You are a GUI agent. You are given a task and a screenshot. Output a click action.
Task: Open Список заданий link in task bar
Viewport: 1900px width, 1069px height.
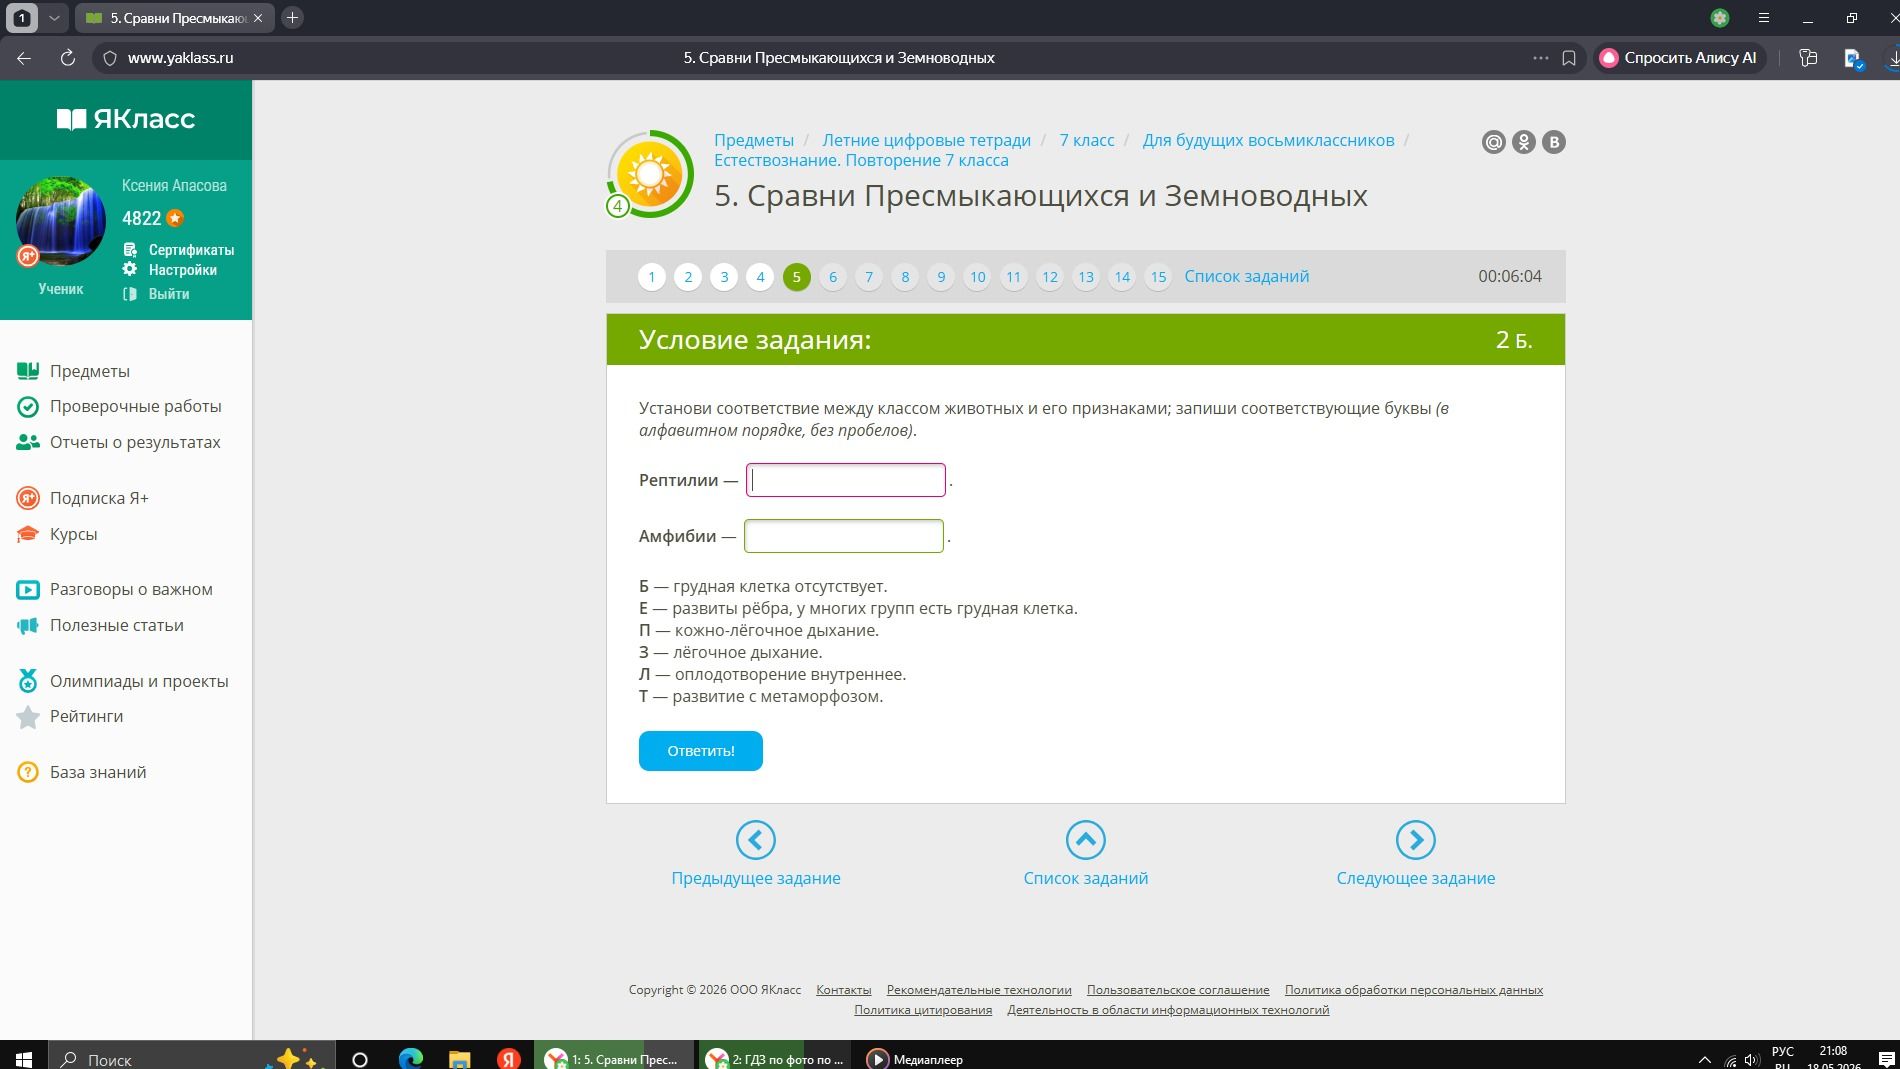coord(1246,277)
